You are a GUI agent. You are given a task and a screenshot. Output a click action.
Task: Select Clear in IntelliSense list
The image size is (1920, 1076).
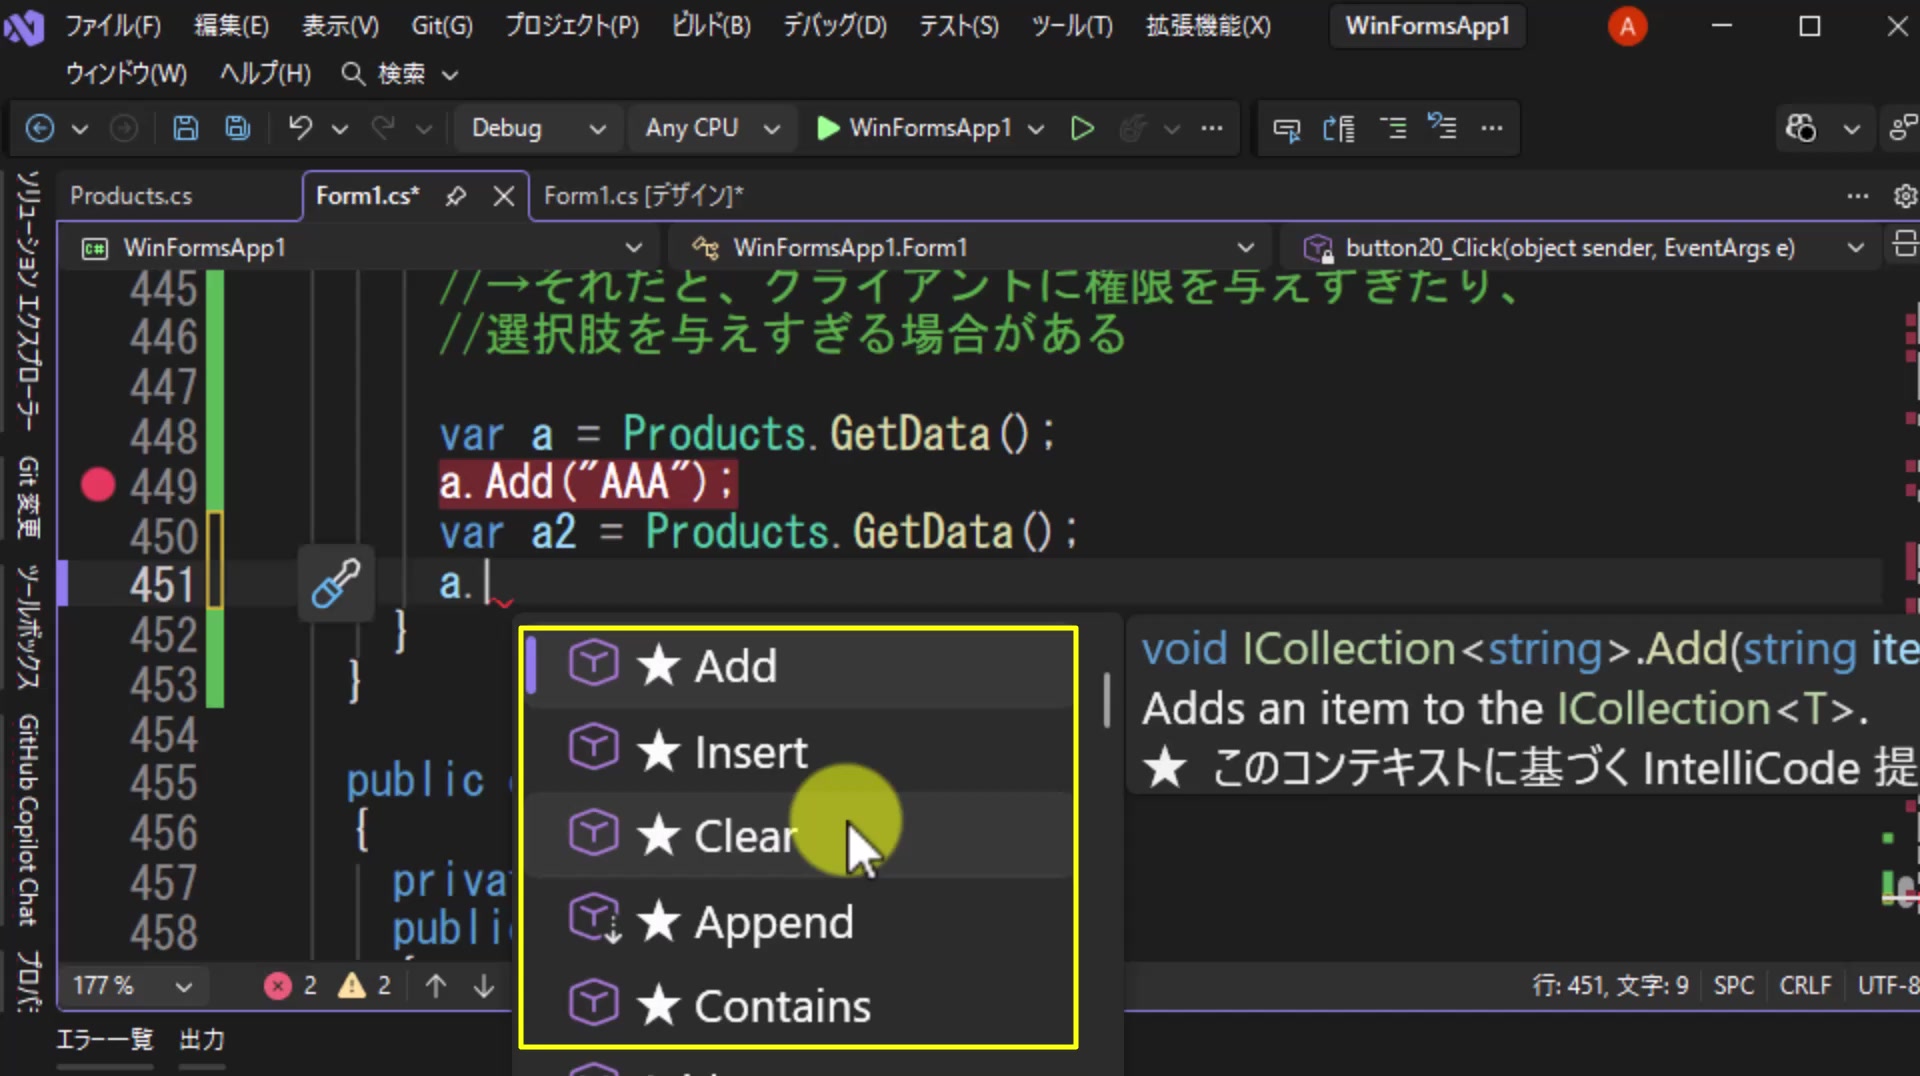coord(798,836)
